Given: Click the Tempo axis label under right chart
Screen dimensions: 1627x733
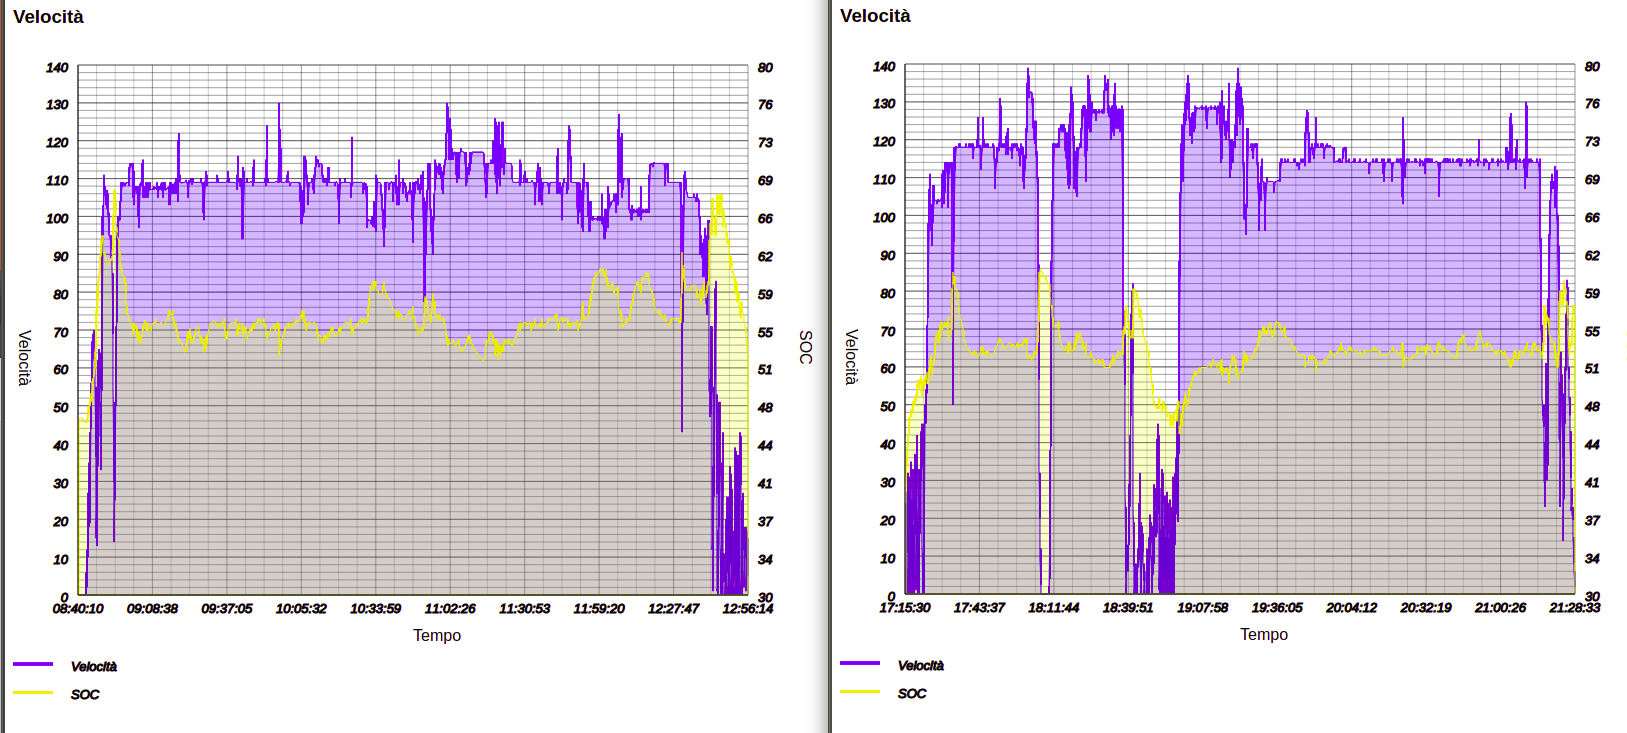Looking at the screenshot, I should [1264, 634].
